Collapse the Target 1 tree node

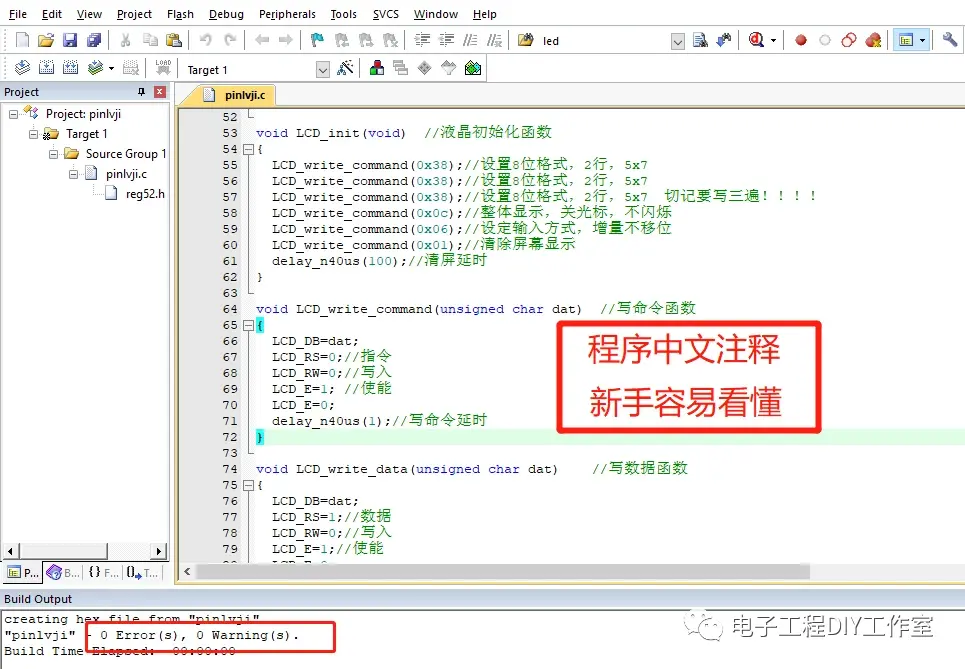click(33, 134)
